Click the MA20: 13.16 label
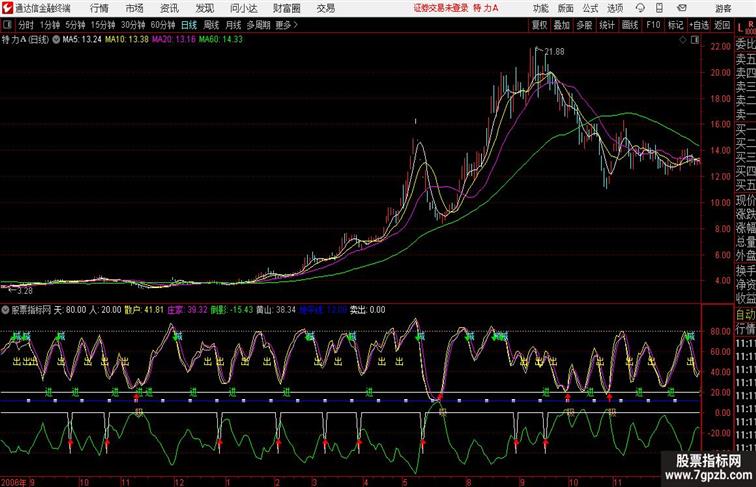Image resolution: width=756 pixels, height=487 pixels. (x=174, y=40)
